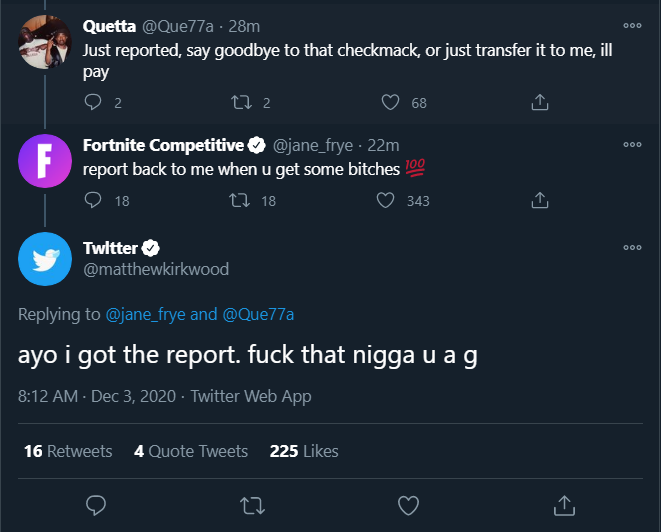
Task: View the 4 Quote Tweets
Action: pos(191,451)
